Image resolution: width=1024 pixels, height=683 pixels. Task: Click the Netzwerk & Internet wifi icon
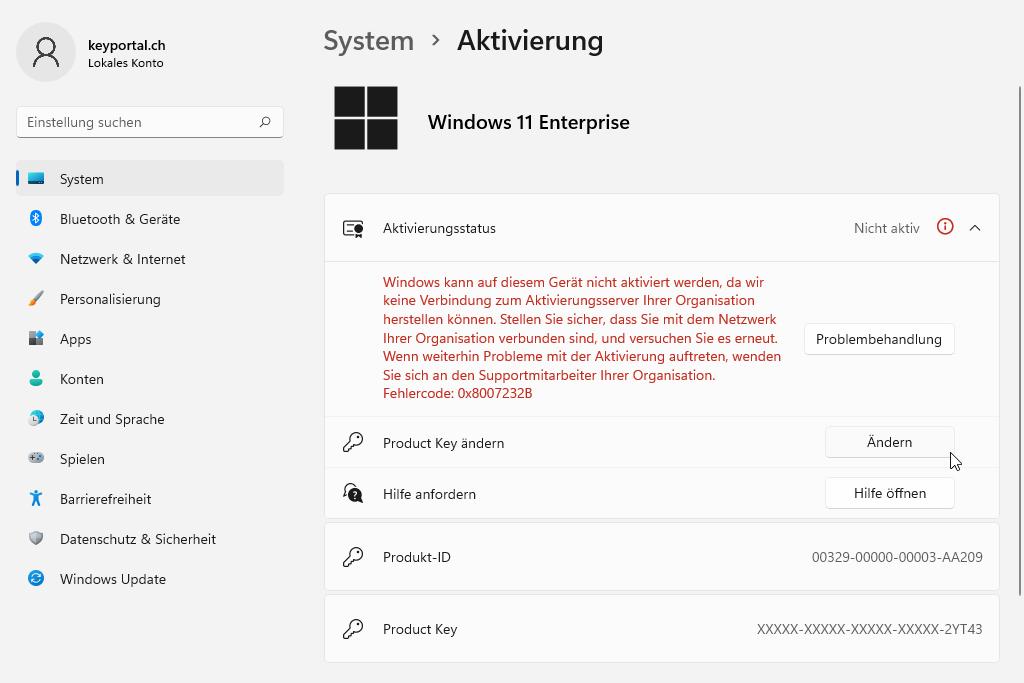tap(36, 259)
